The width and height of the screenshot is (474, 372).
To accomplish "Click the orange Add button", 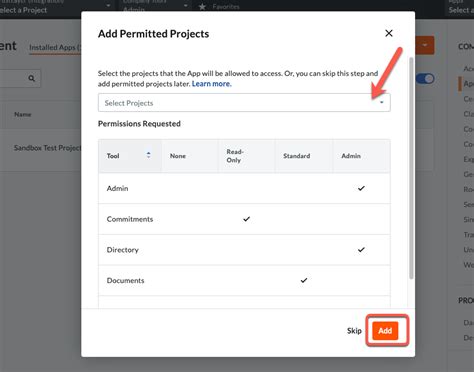I will pyautogui.click(x=385, y=331).
